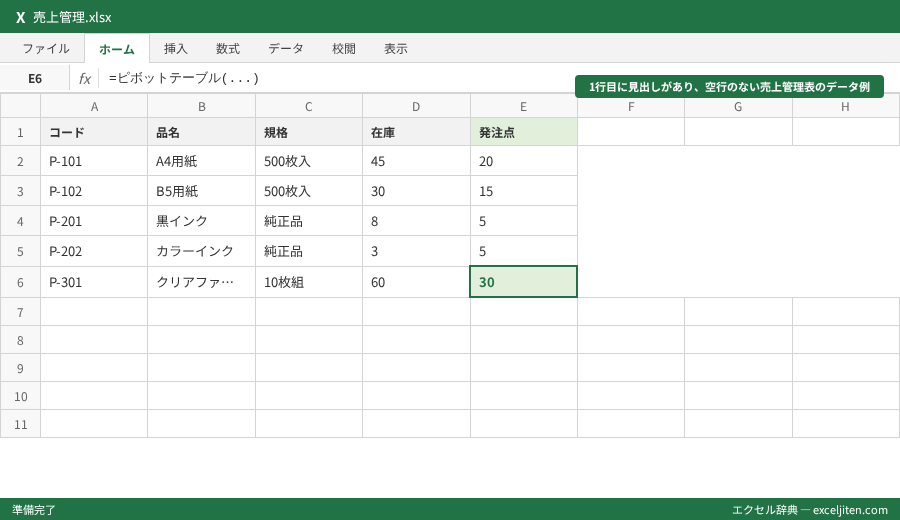Select reorder point cell with value 15
Screen dimensions: 900x520
(523, 191)
